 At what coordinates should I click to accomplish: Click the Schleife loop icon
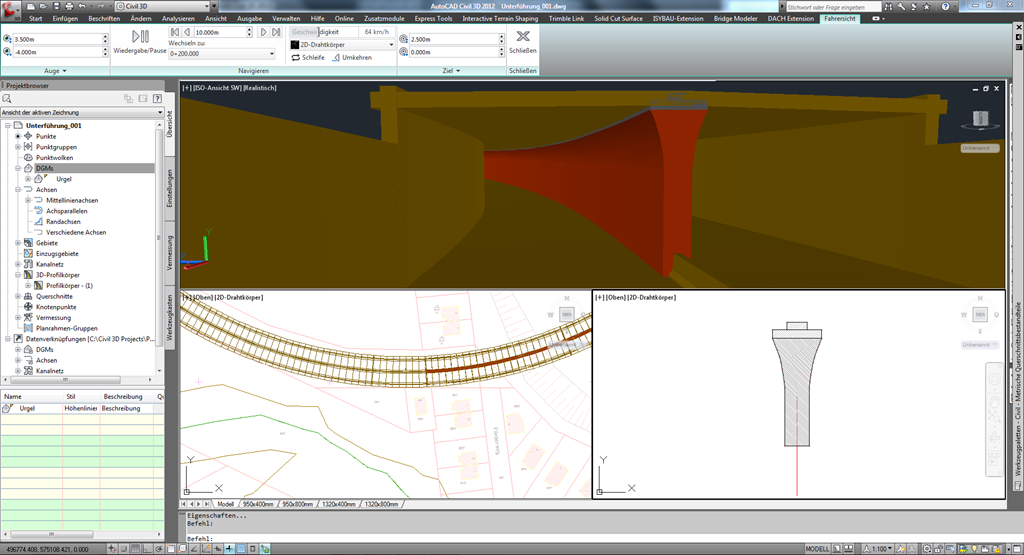(296, 58)
